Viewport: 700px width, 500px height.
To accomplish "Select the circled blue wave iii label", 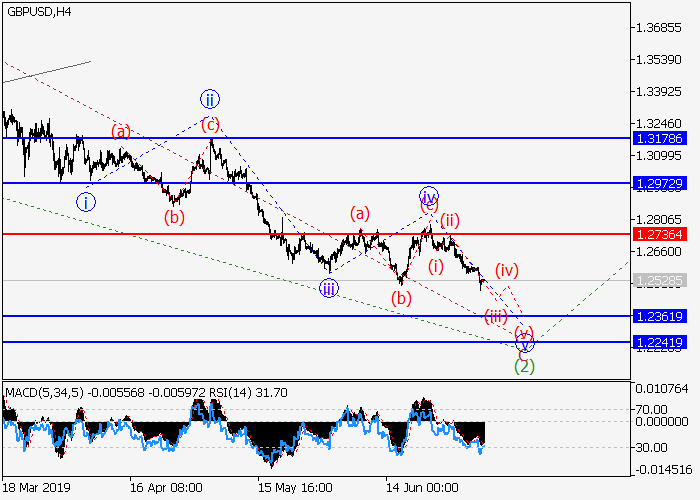I will click(x=329, y=289).
